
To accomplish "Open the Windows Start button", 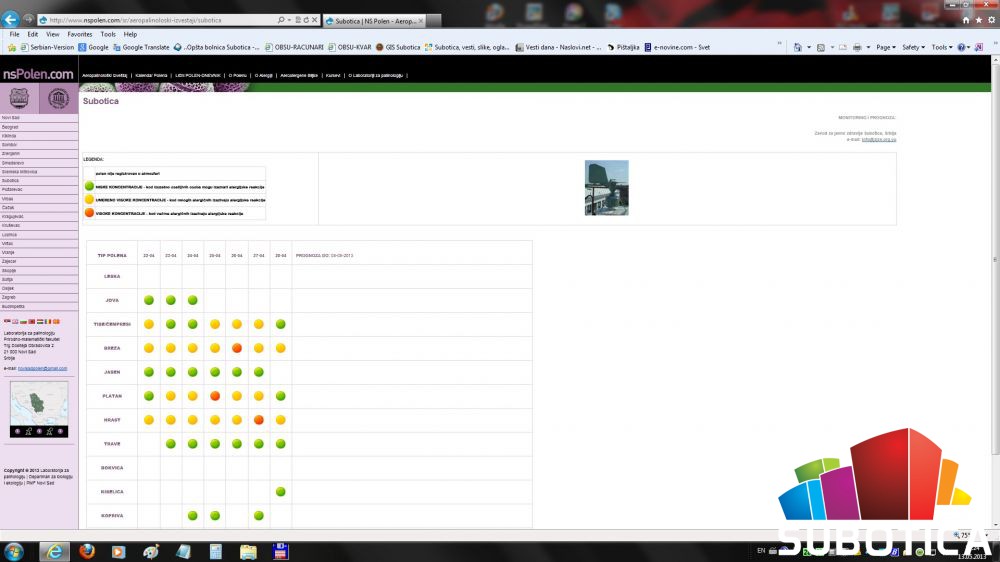I will [x=14, y=551].
